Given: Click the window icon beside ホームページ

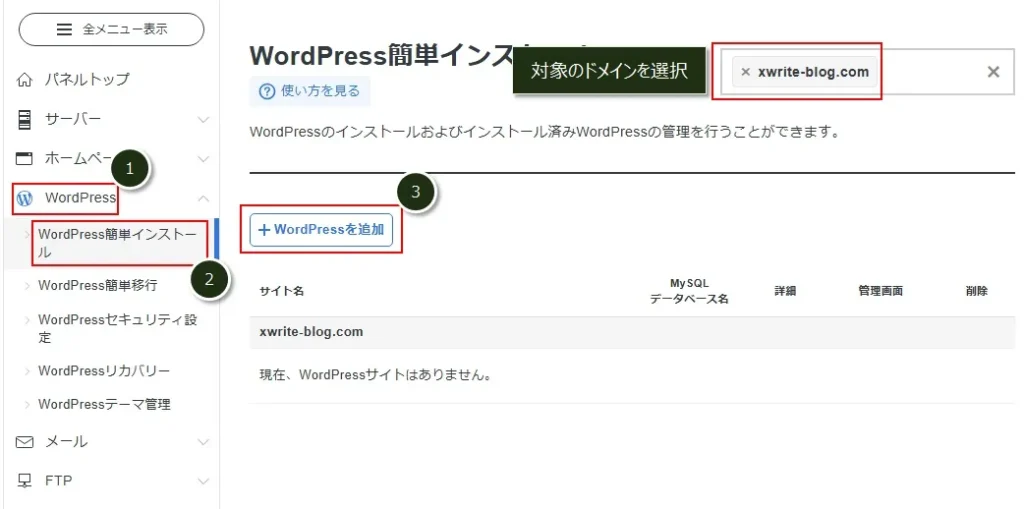Looking at the screenshot, I should [24, 159].
